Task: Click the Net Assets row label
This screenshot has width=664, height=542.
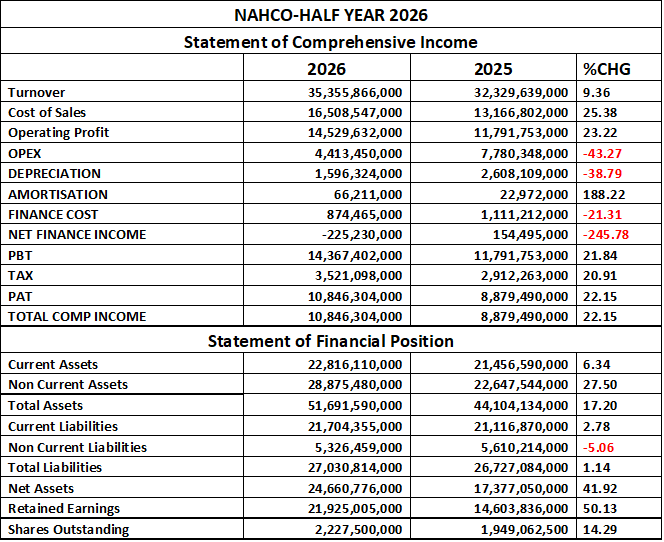Action: 41,488
